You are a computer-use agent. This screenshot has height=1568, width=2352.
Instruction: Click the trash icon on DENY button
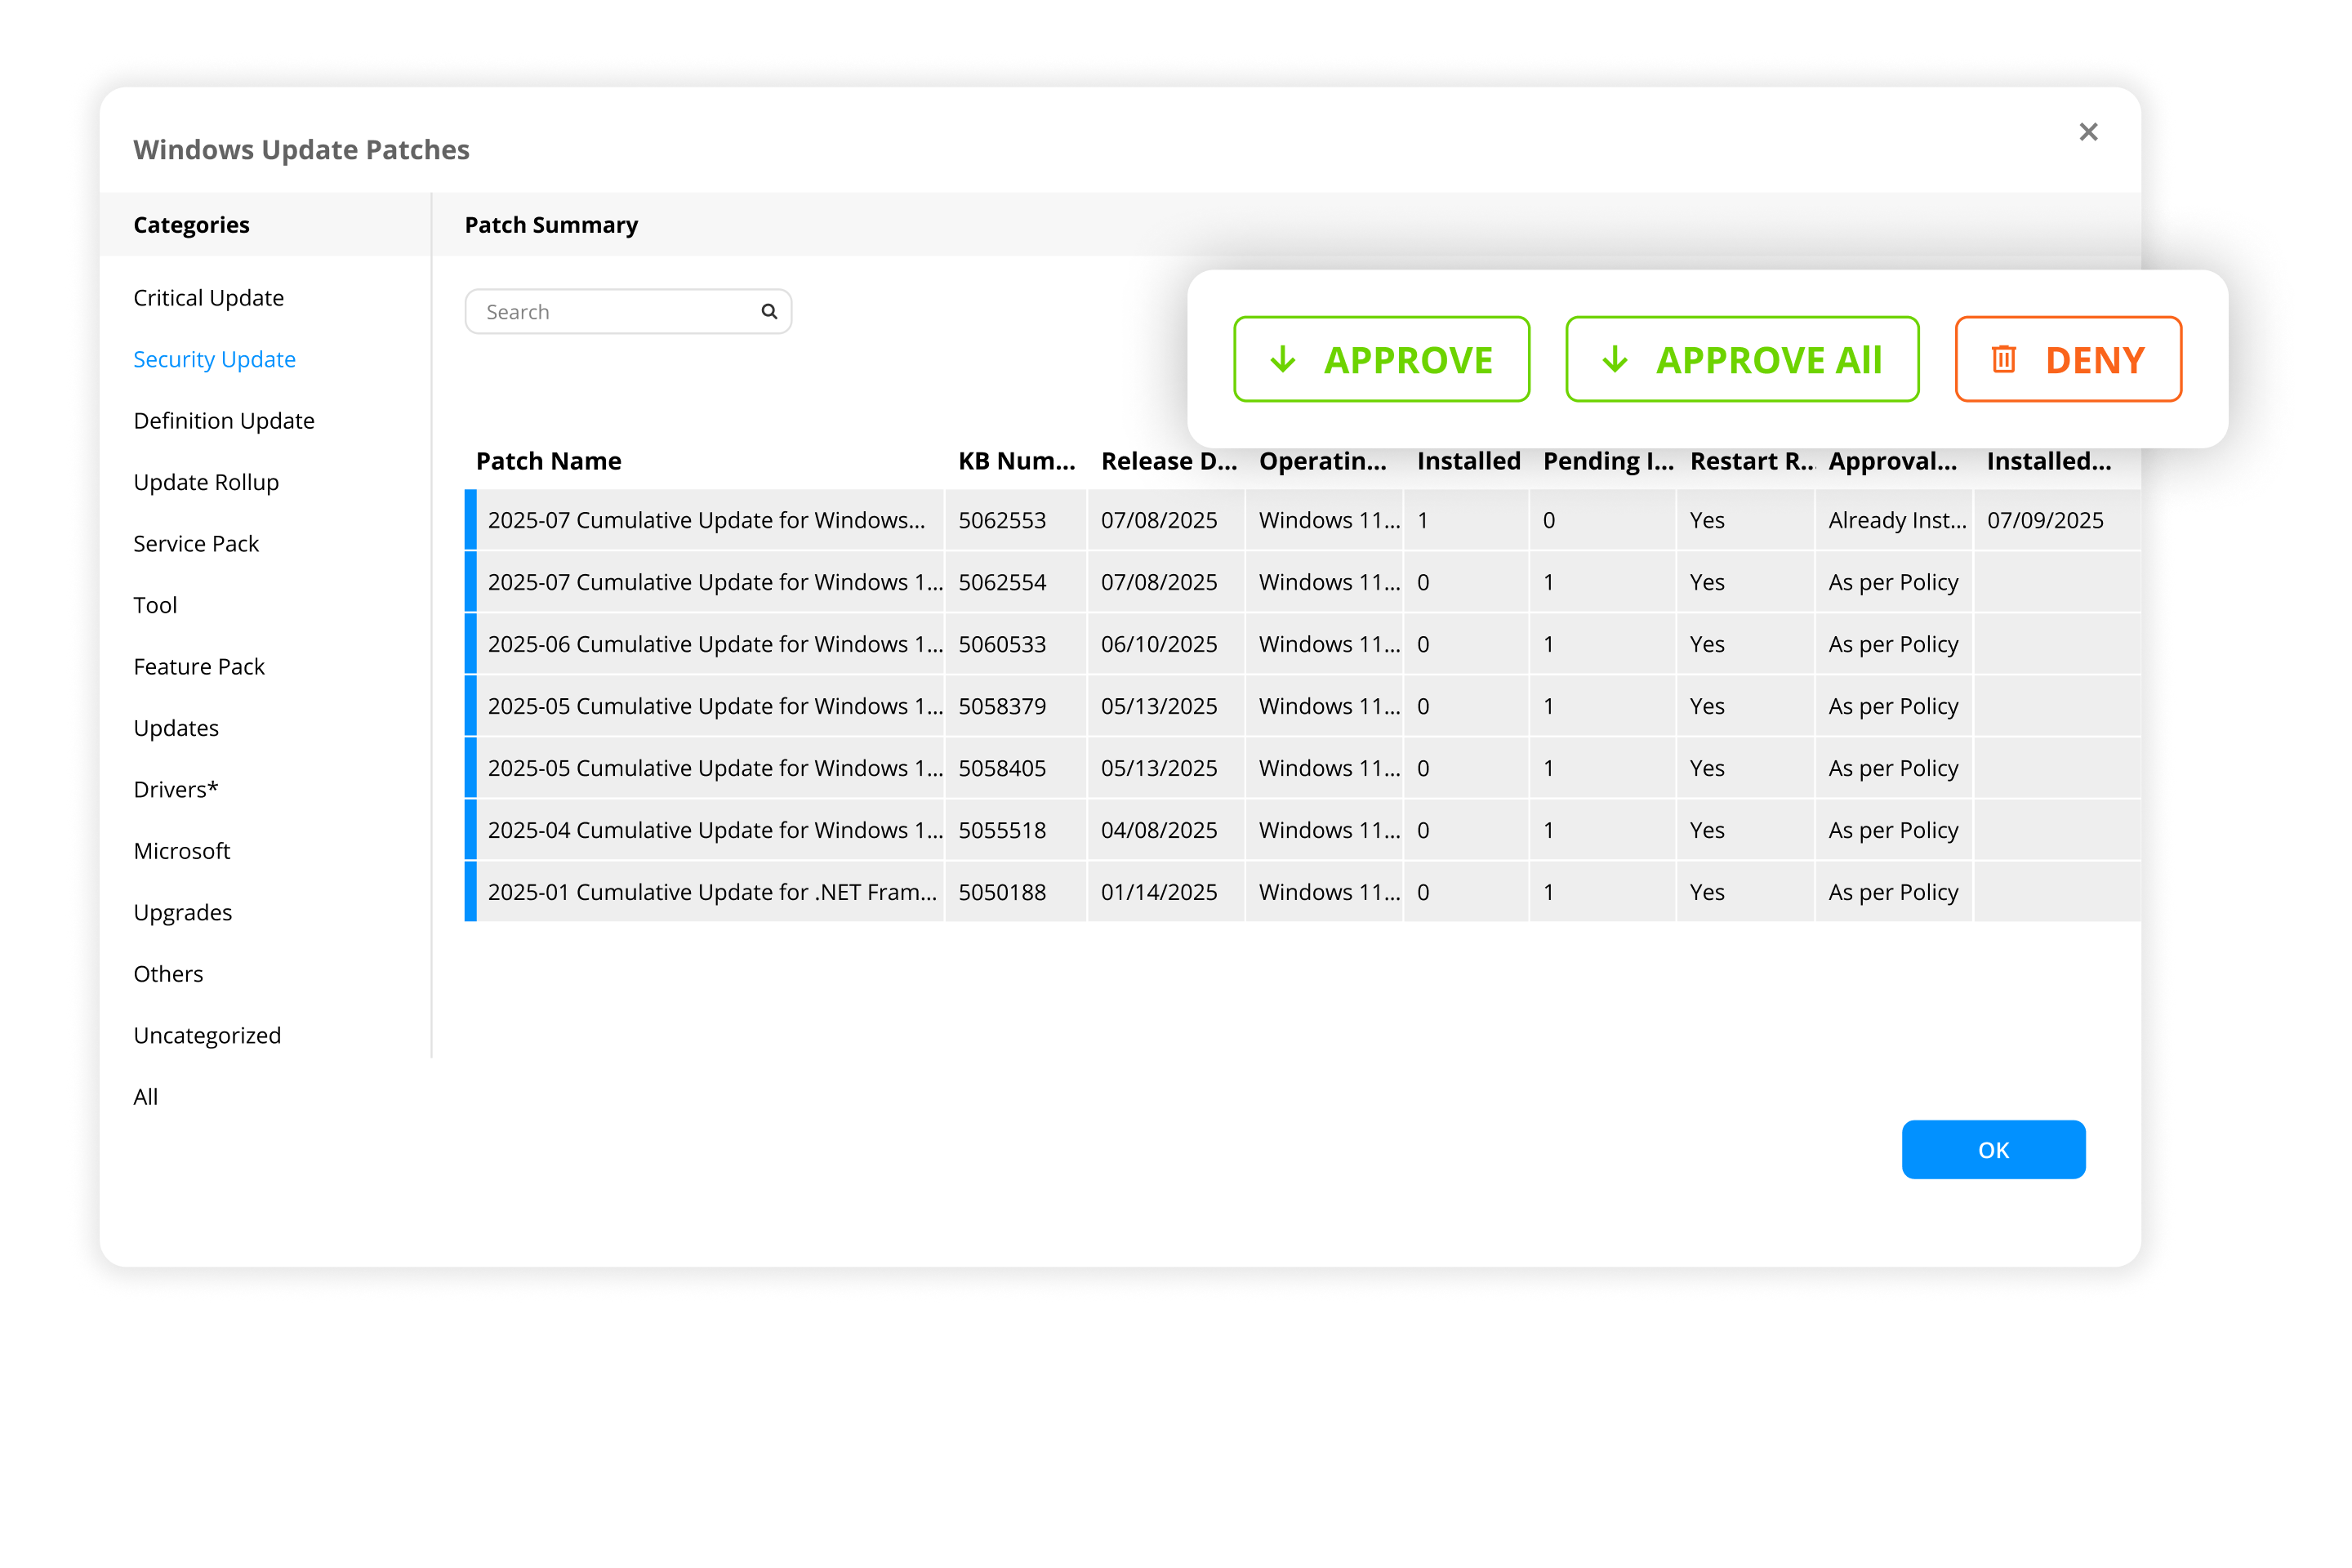(x=2003, y=359)
